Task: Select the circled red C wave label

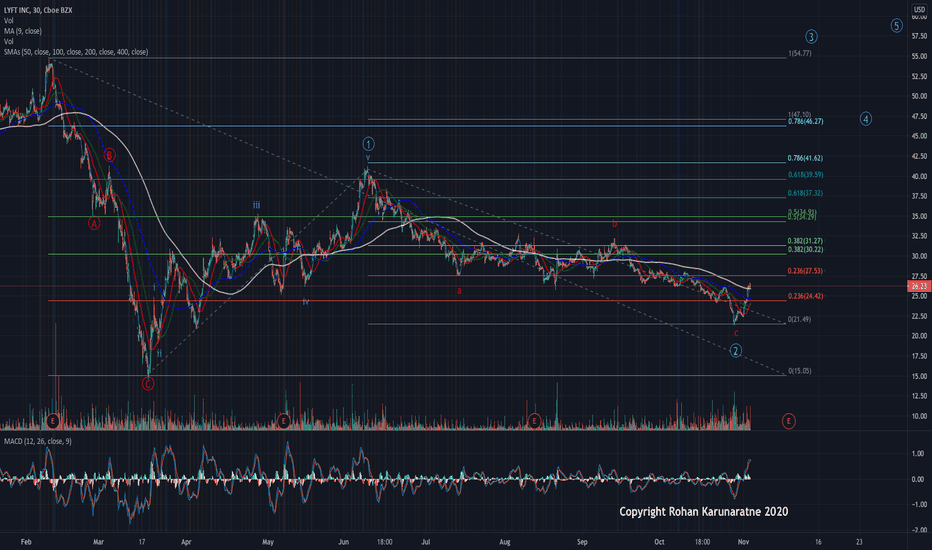Action: (148, 384)
